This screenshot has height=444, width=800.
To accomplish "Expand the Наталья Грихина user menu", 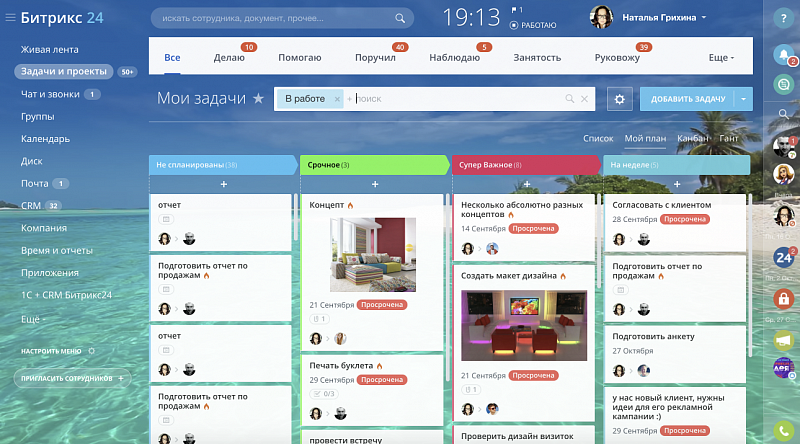I will (703, 18).
